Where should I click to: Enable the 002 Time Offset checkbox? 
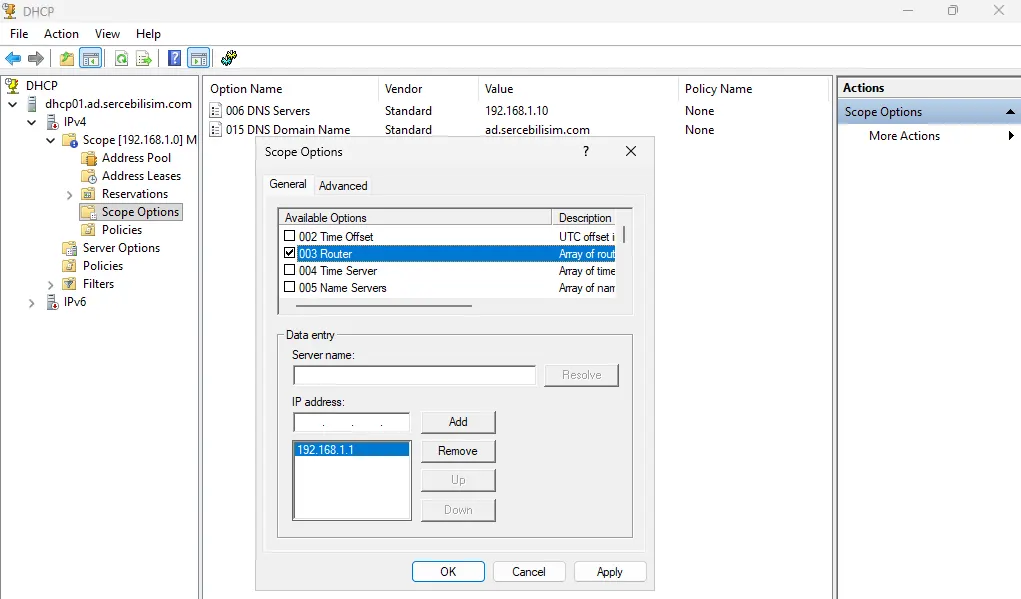coord(290,236)
